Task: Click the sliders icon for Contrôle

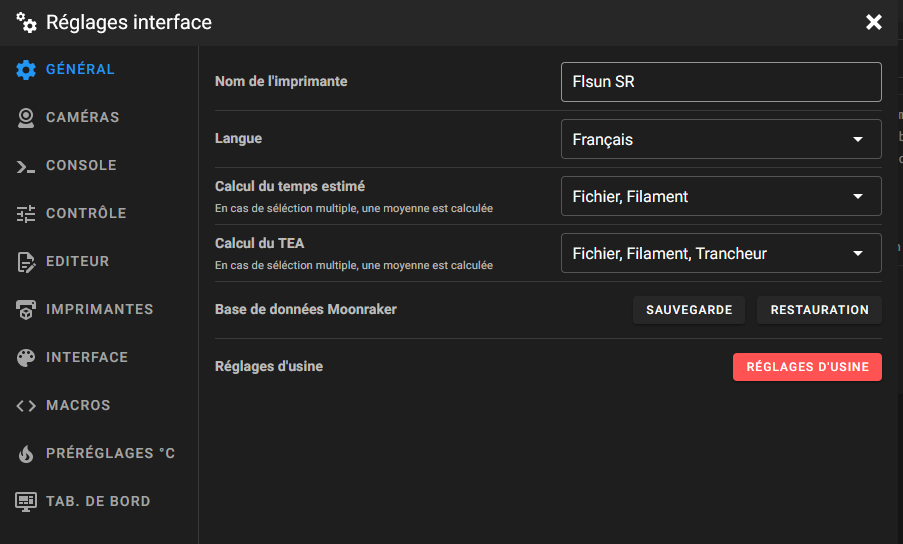Action: click(x=26, y=214)
